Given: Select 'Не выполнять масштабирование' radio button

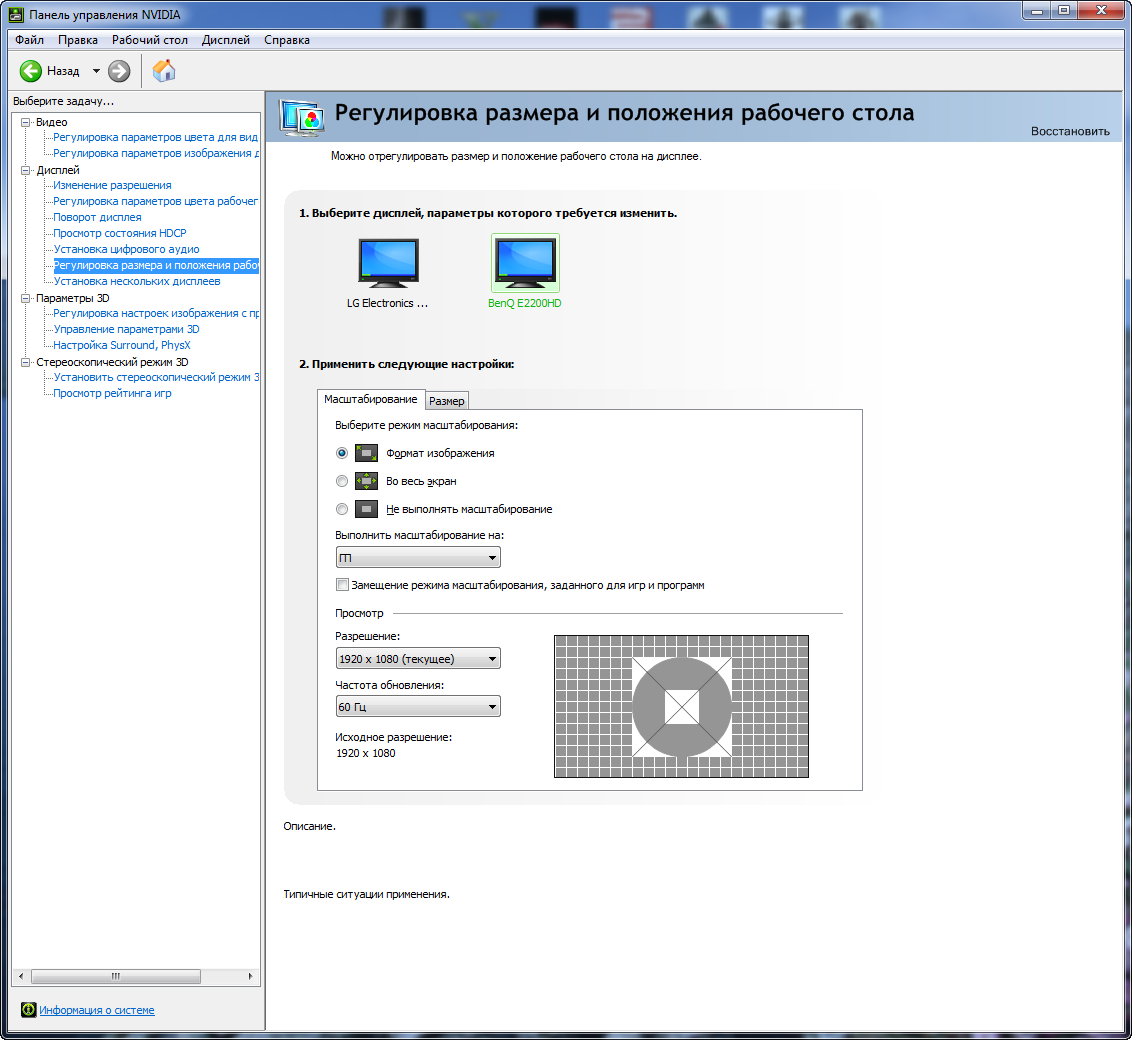Looking at the screenshot, I should tap(342, 509).
